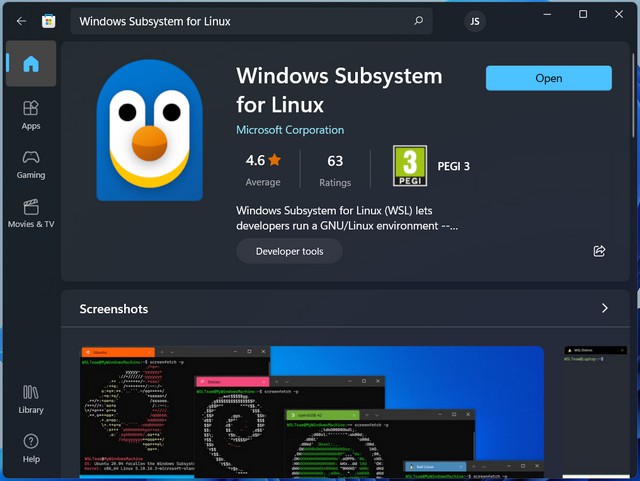Expand the Screenshots section chevron
The image size is (640, 481).
[604, 309]
